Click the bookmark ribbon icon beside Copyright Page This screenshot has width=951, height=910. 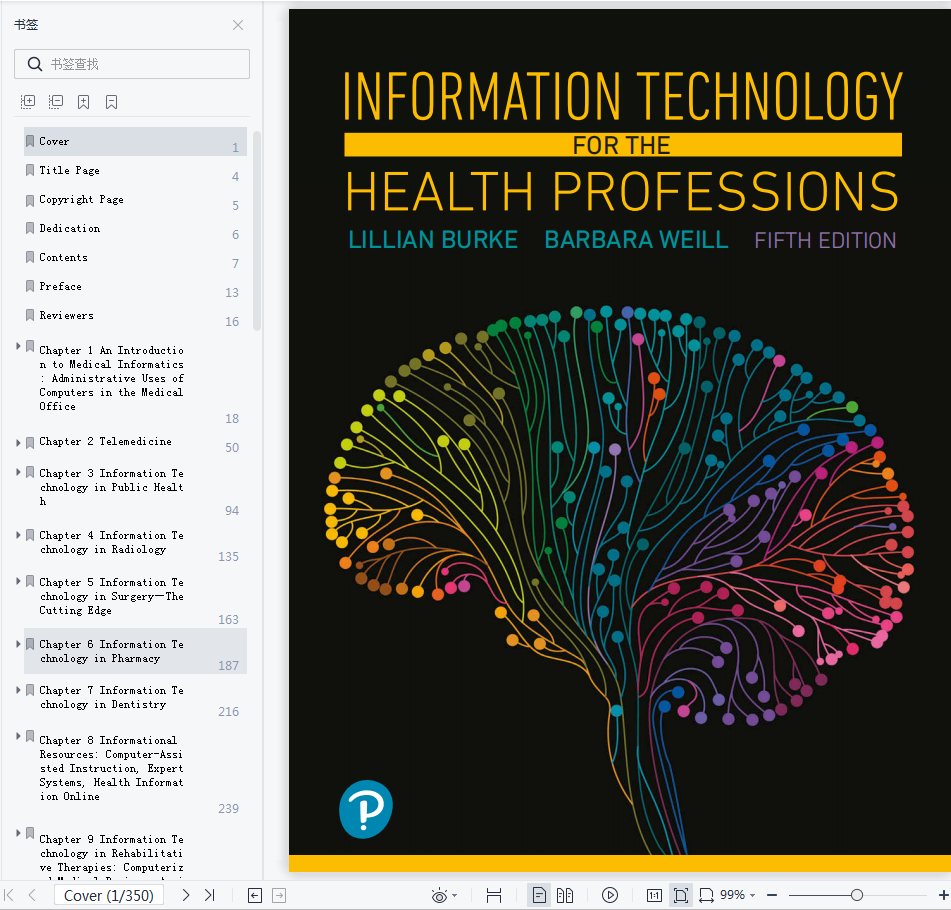tap(30, 199)
